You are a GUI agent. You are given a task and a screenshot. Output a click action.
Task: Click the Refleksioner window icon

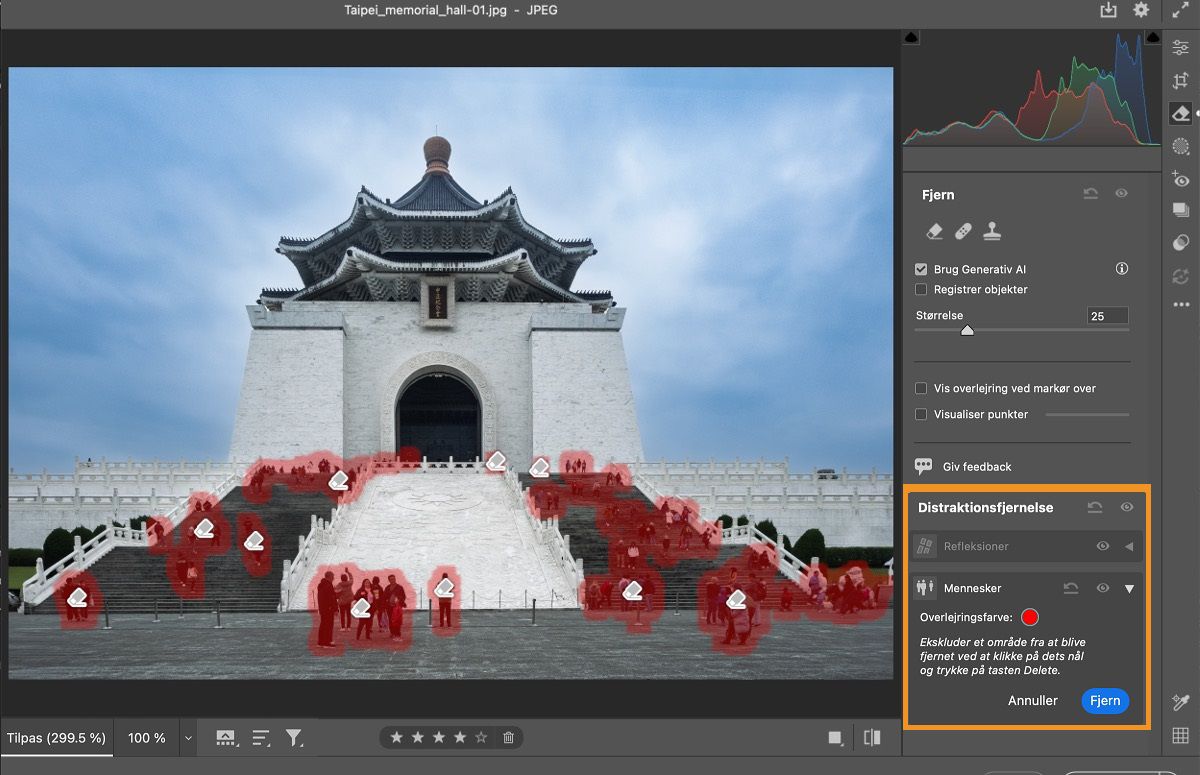tap(926, 546)
